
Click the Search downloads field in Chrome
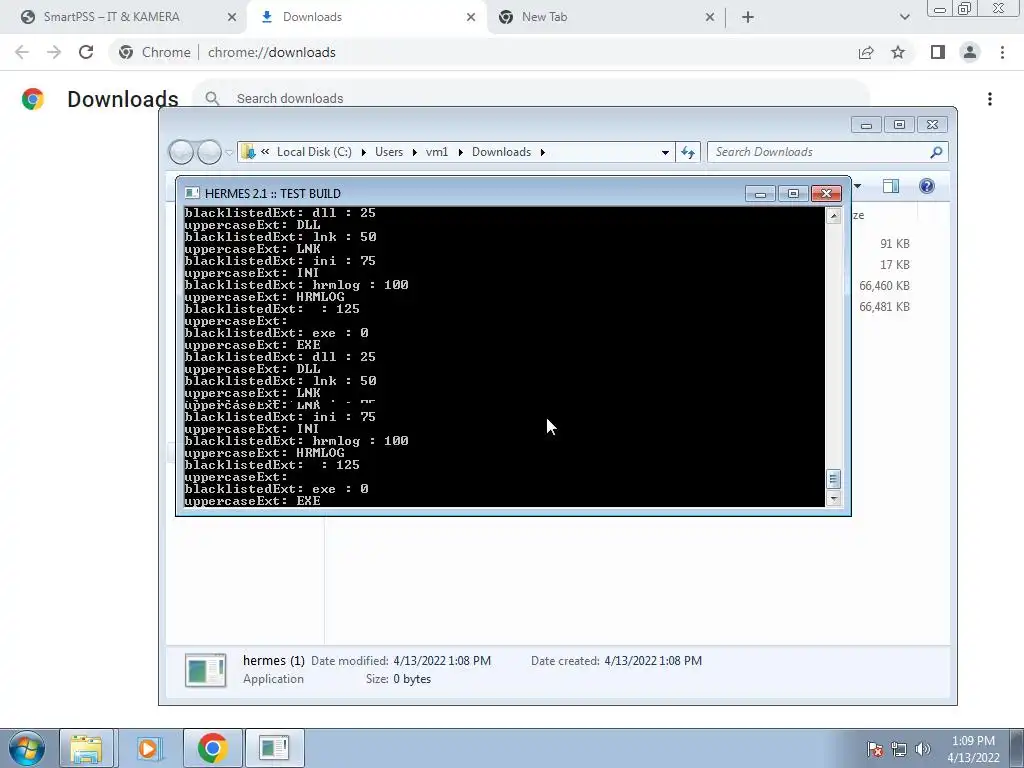530,98
